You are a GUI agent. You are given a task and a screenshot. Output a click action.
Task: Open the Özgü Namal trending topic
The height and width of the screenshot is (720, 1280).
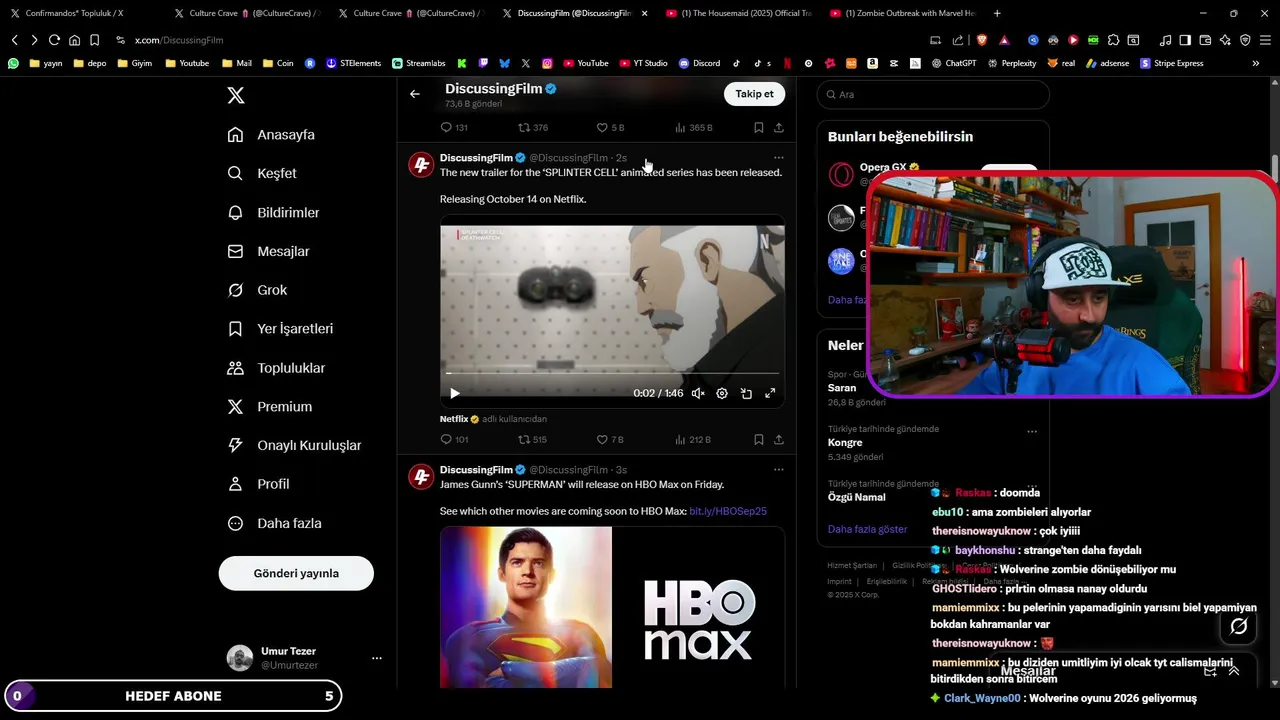pos(856,497)
